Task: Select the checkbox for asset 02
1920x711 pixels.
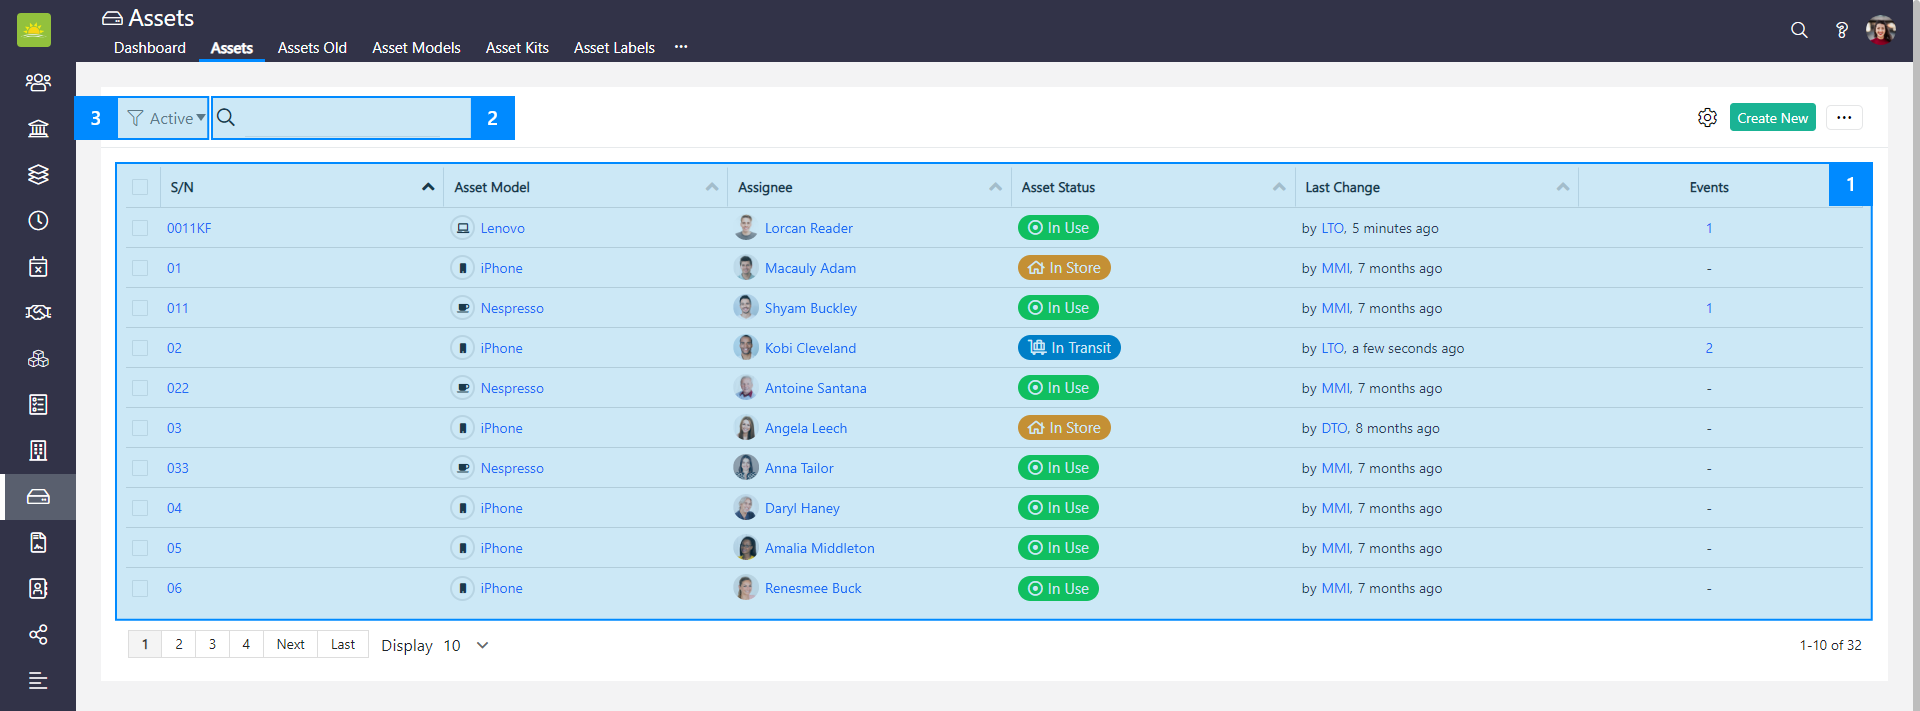Action: point(140,348)
